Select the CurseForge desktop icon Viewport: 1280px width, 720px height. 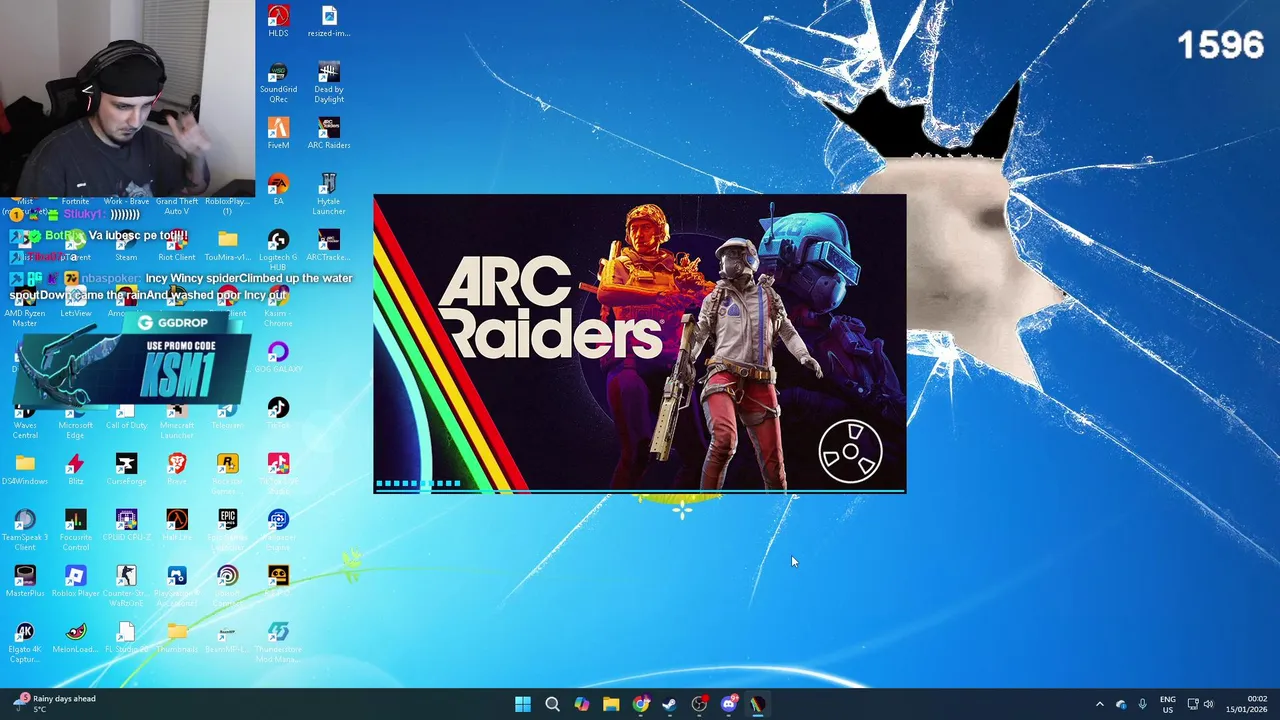pos(126,469)
